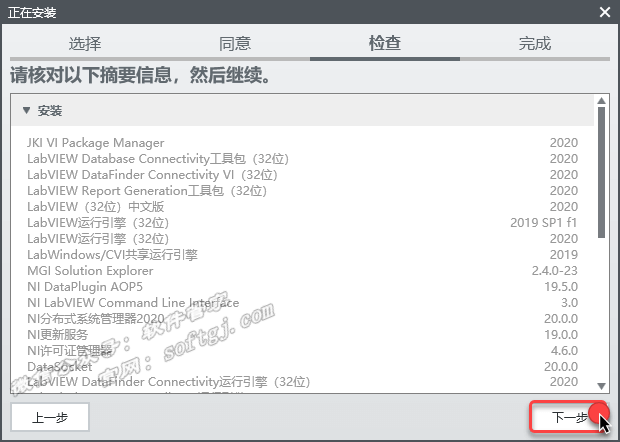Select LabVIEW (32位) 中文版 row
620x442 pixels.
pos(302,207)
